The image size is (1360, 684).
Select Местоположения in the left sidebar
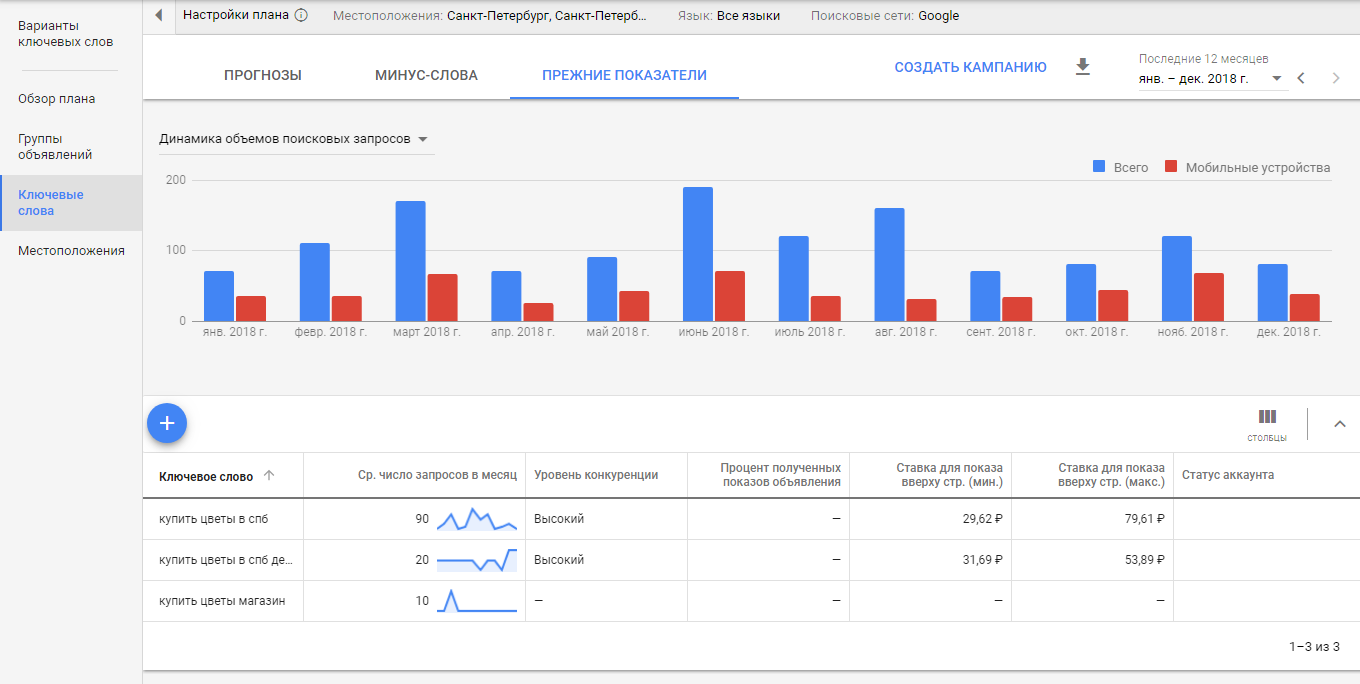(x=71, y=251)
